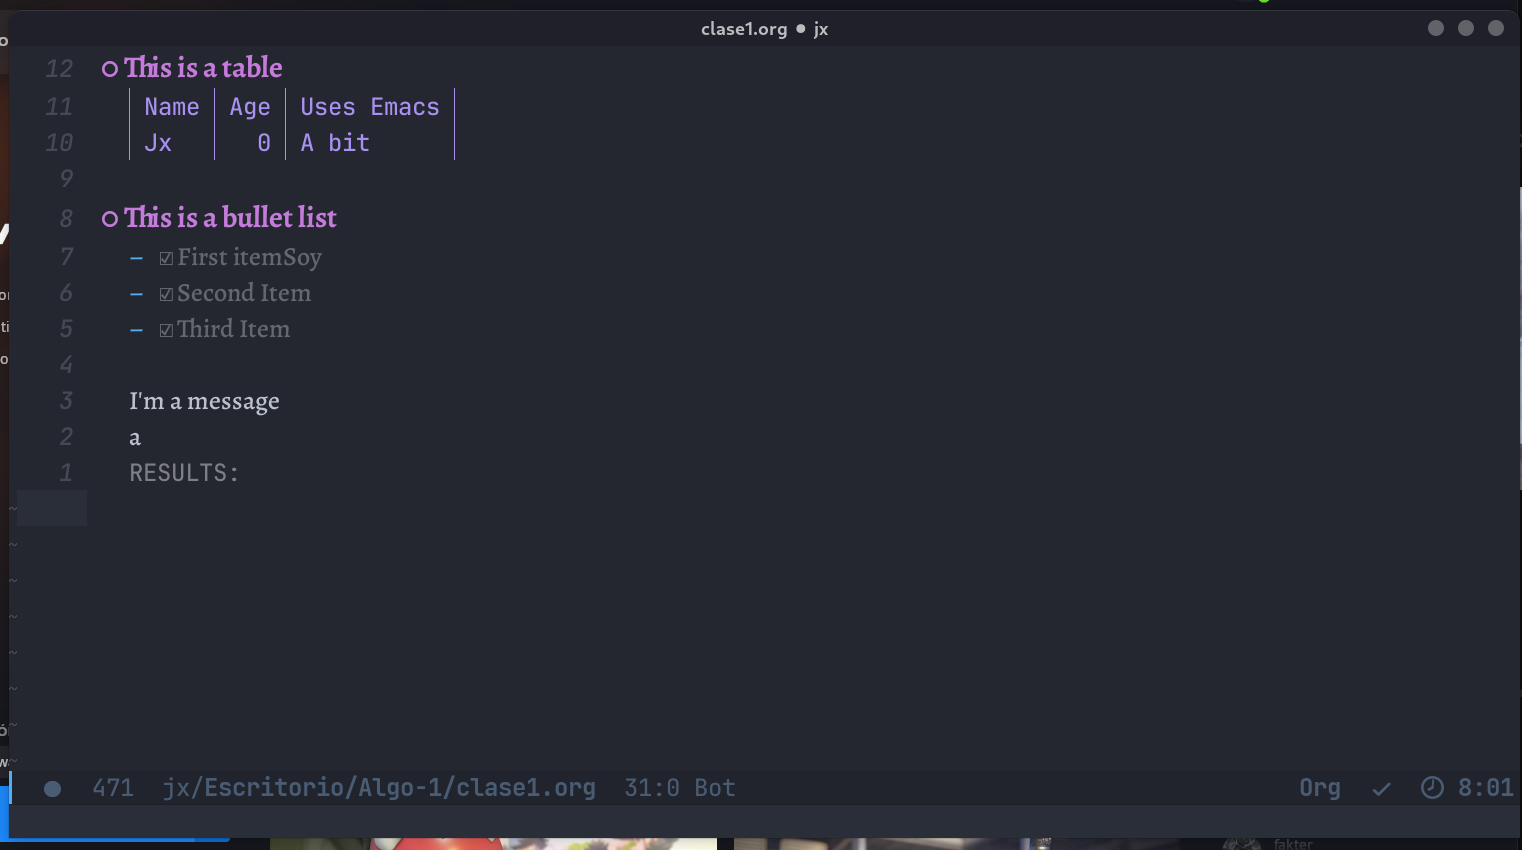
Task: Uncheck the Second Item checkbox
Action: (166, 293)
